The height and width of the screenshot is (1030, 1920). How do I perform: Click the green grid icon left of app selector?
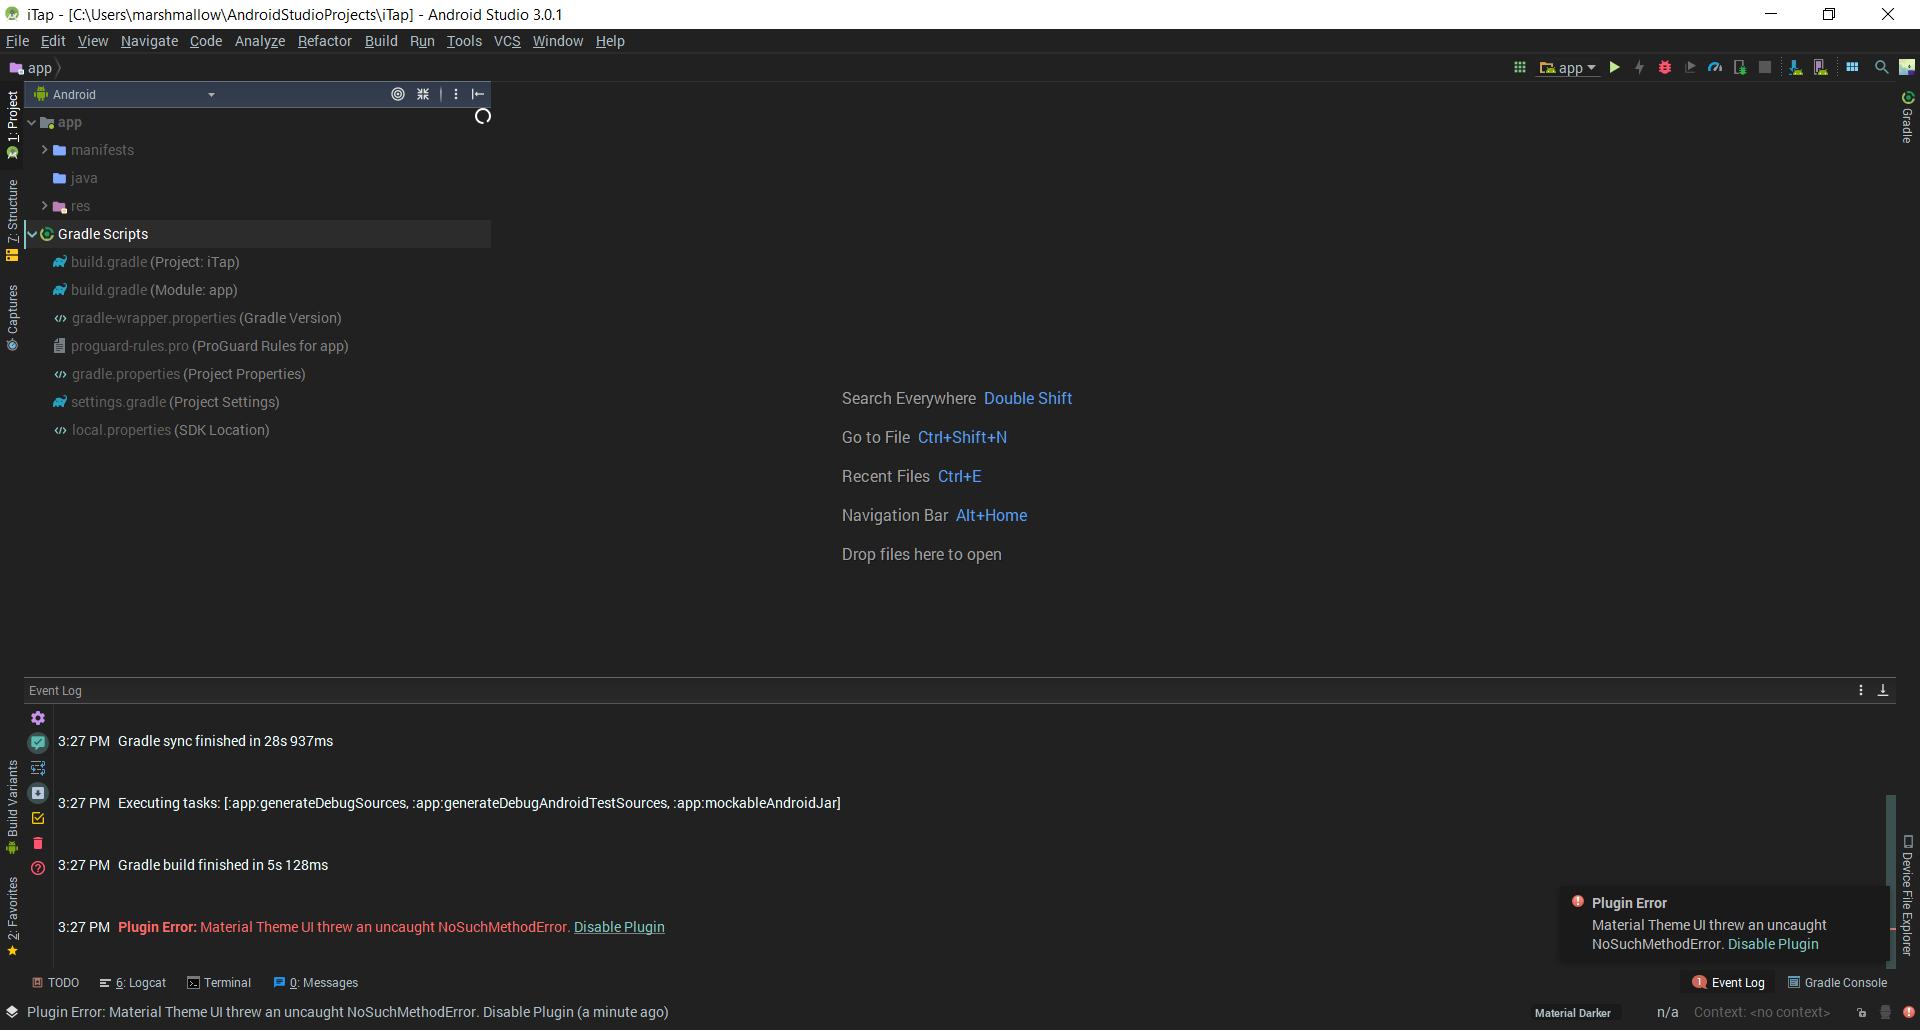pos(1520,67)
